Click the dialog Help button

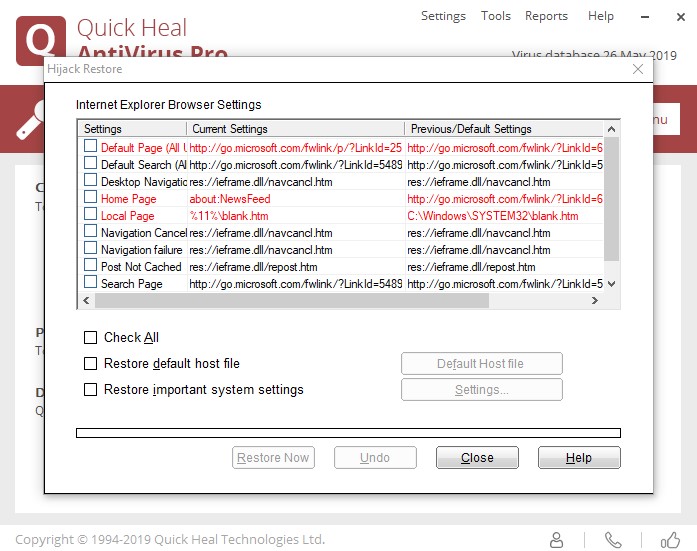(579, 458)
